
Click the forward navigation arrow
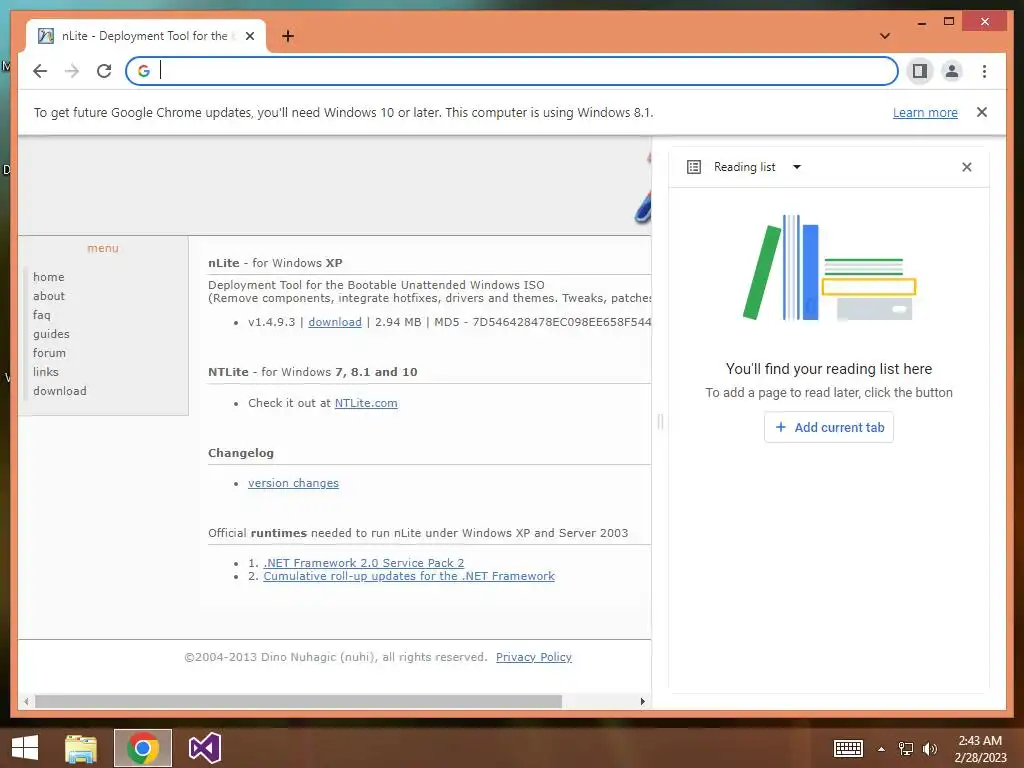click(72, 71)
